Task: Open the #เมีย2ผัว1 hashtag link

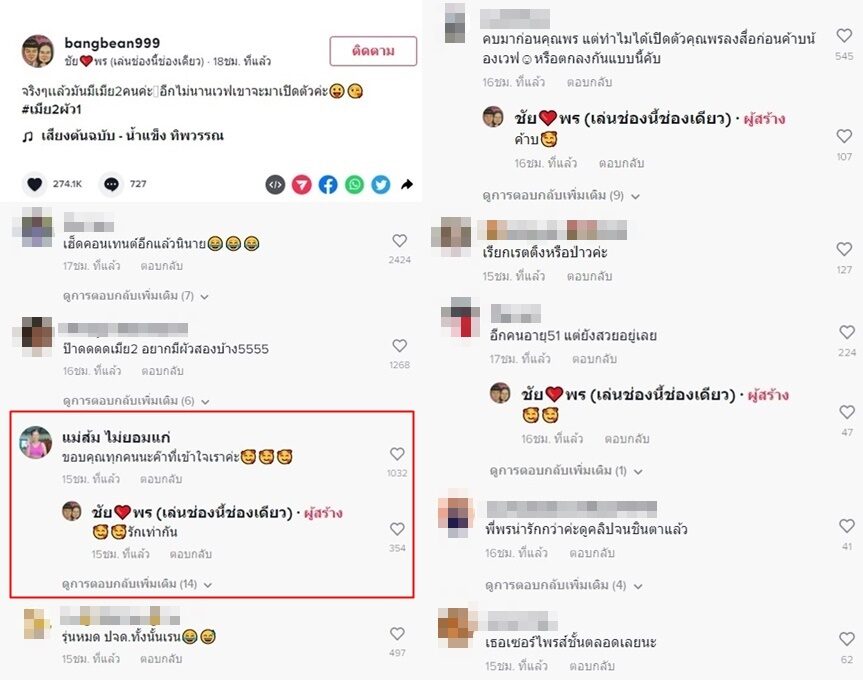Action: click(52, 109)
